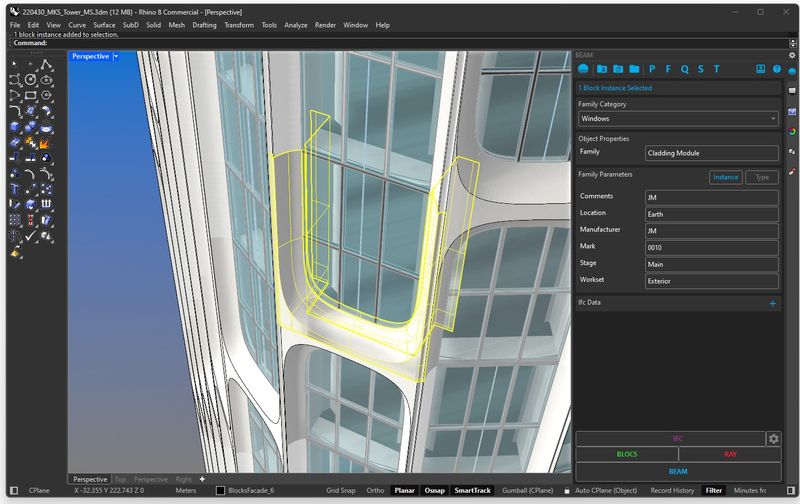The image size is (800, 504).
Task: Expand Ifc Data with plus button
Action: (x=772, y=302)
